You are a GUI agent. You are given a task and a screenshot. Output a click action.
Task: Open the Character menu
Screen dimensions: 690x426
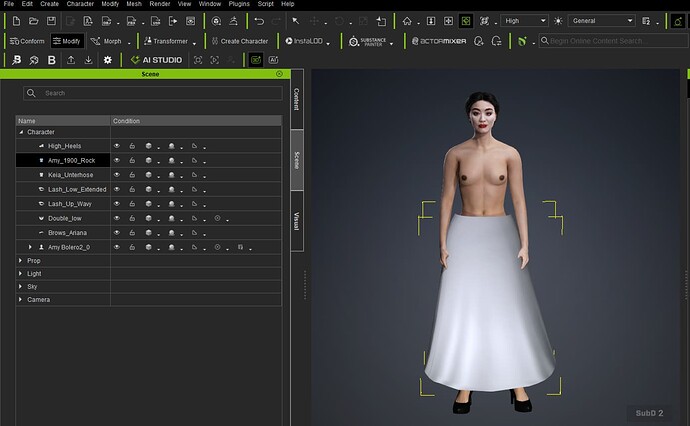pyautogui.click(x=80, y=4)
